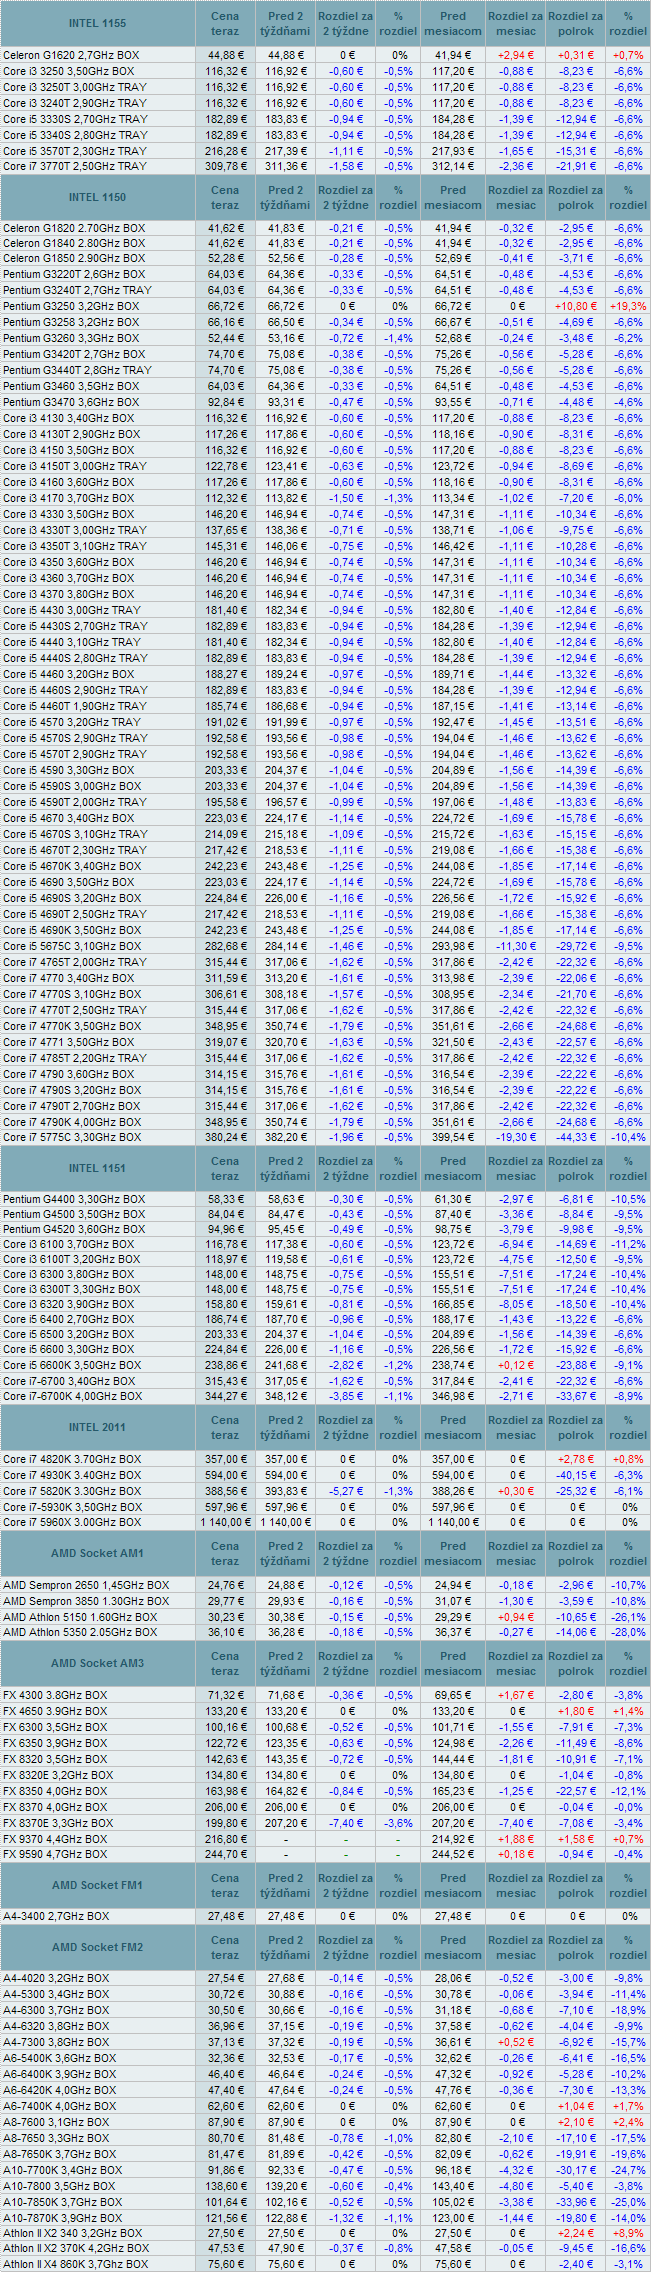
Task: Select Core i5 6600K 3,50GHz BOX product name
Action: point(71,1365)
